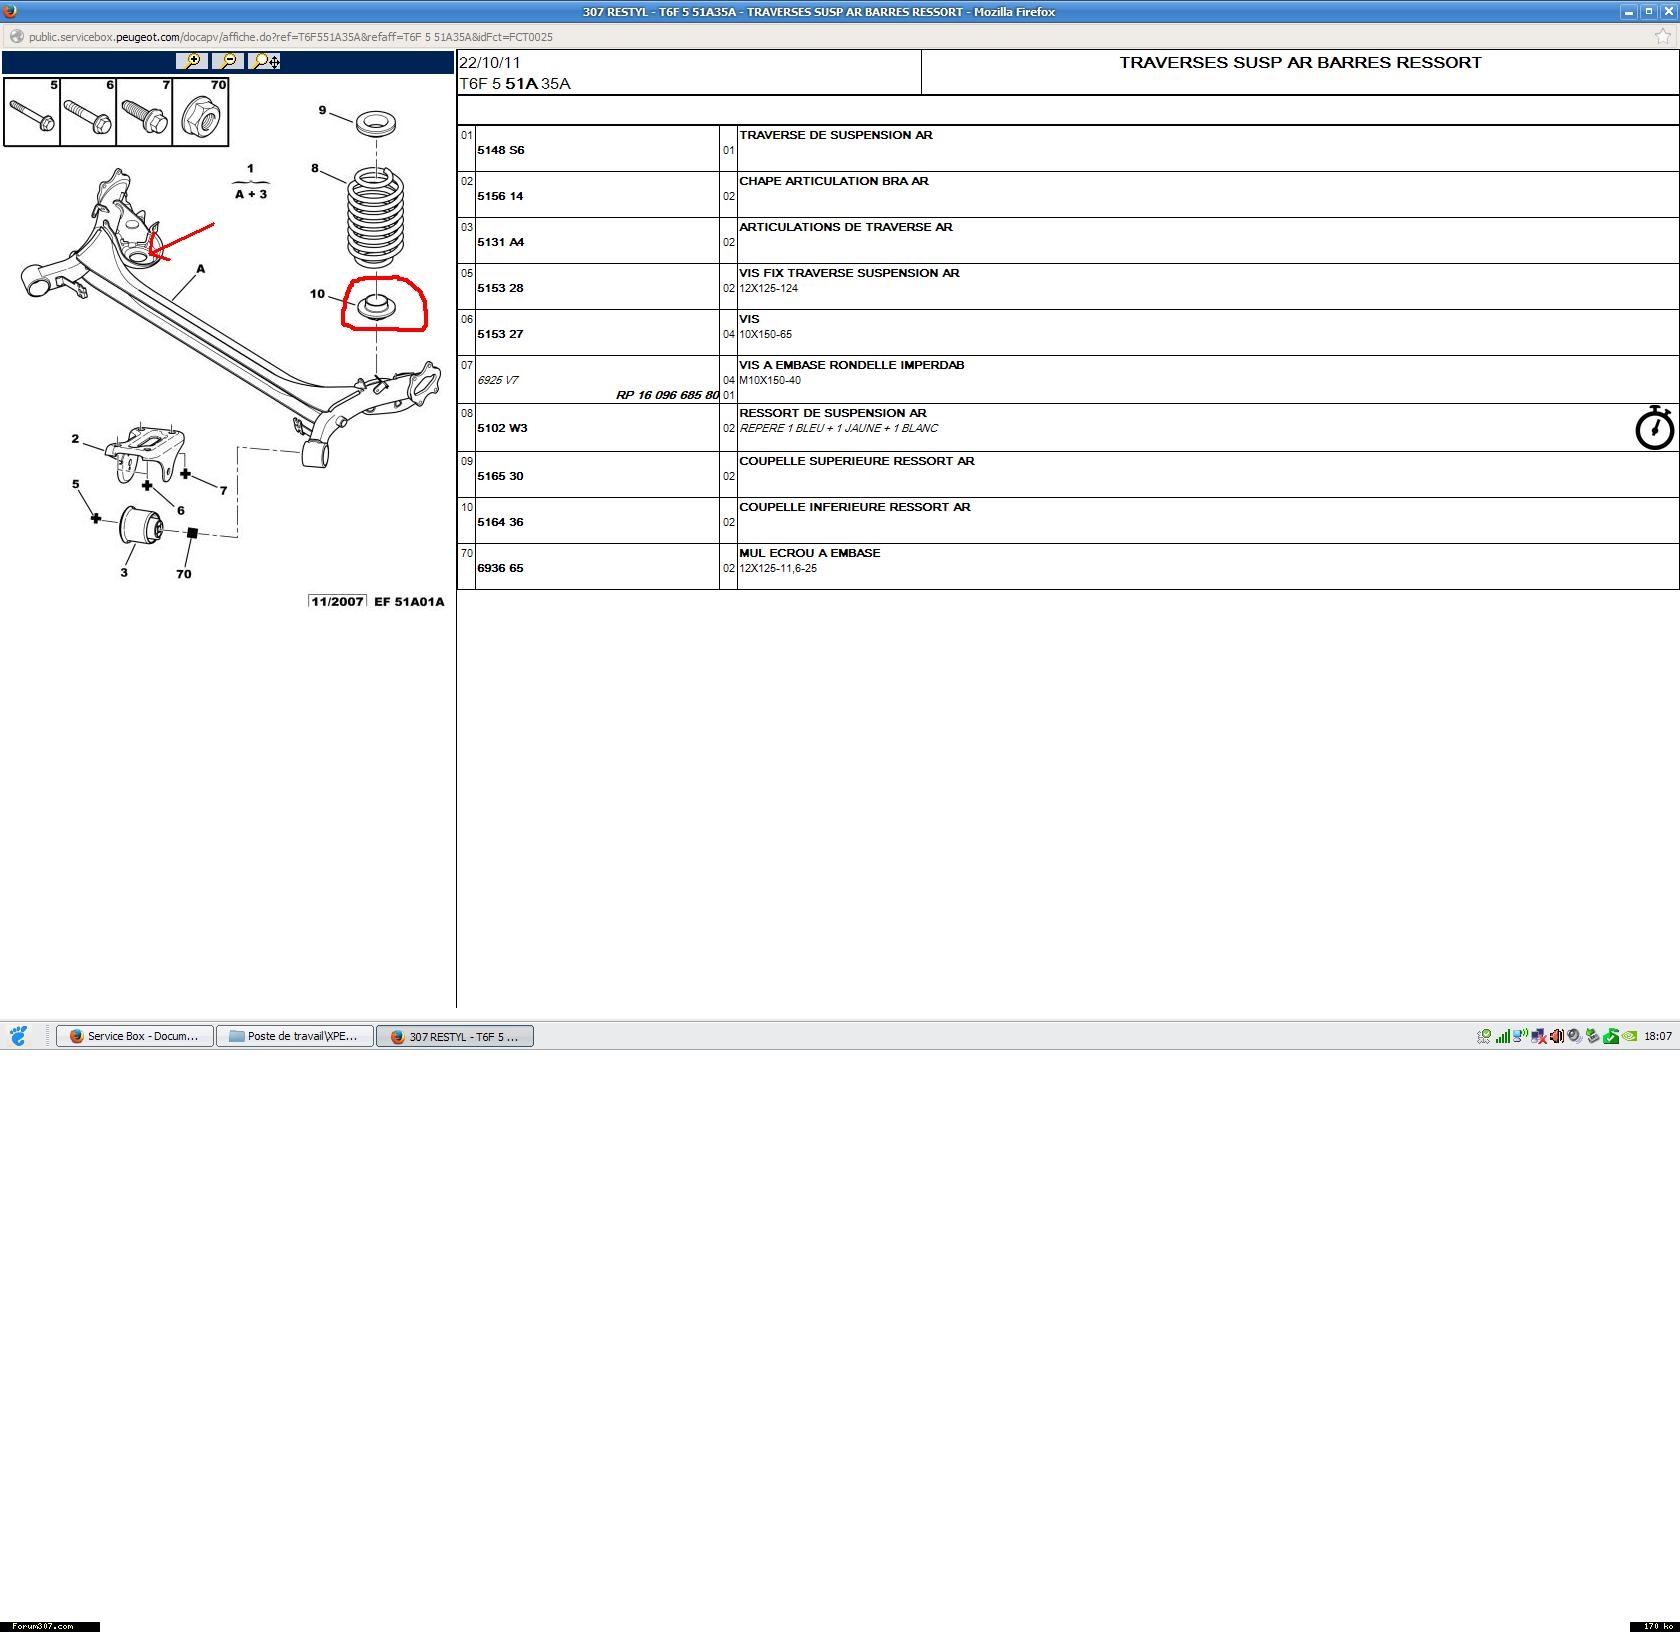Click RESSORT DE SUSPENSION AR description

[x=833, y=413]
